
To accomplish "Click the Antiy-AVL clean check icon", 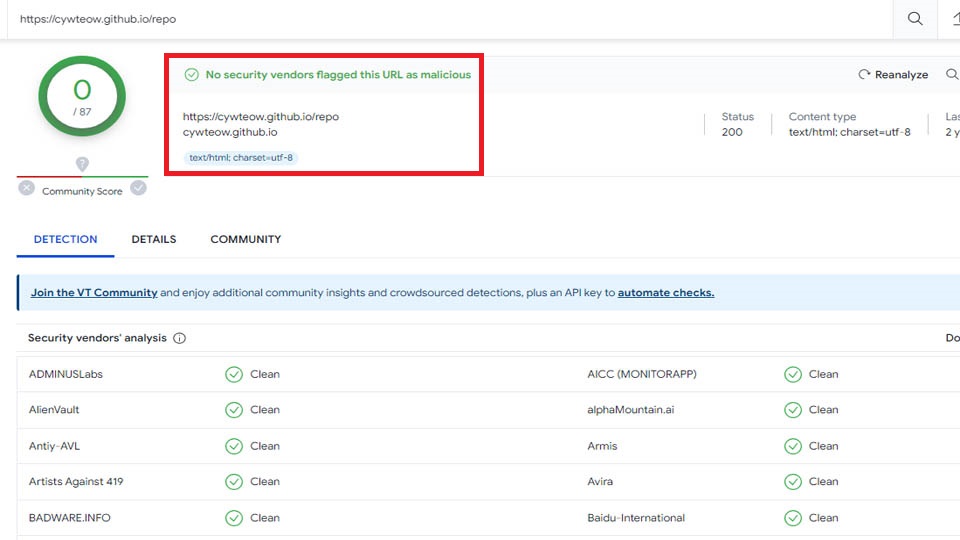I will pos(234,446).
